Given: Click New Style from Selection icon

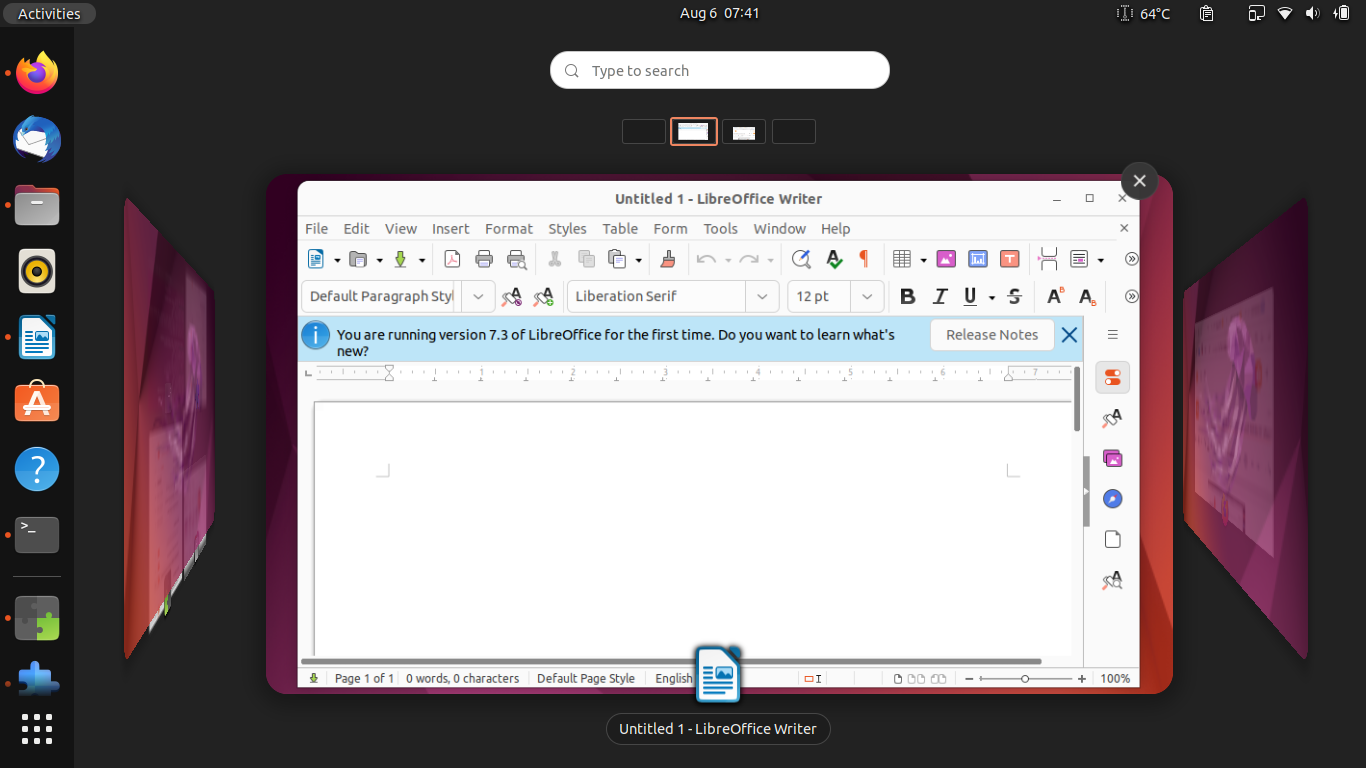Looking at the screenshot, I should (x=543, y=296).
